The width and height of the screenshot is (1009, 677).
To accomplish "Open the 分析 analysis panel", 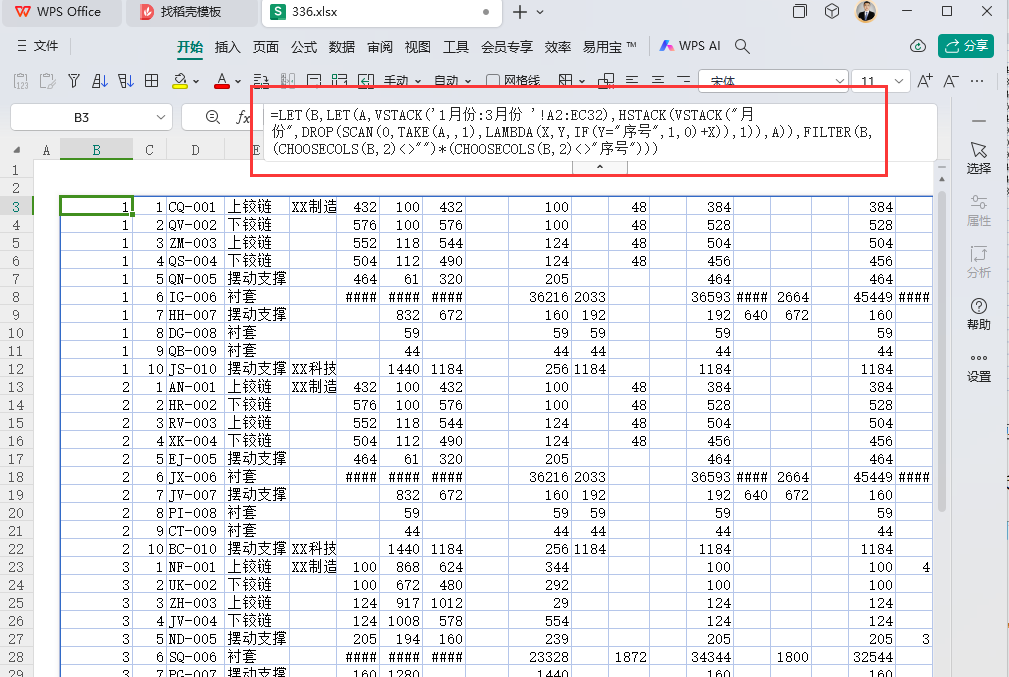I will [x=979, y=262].
